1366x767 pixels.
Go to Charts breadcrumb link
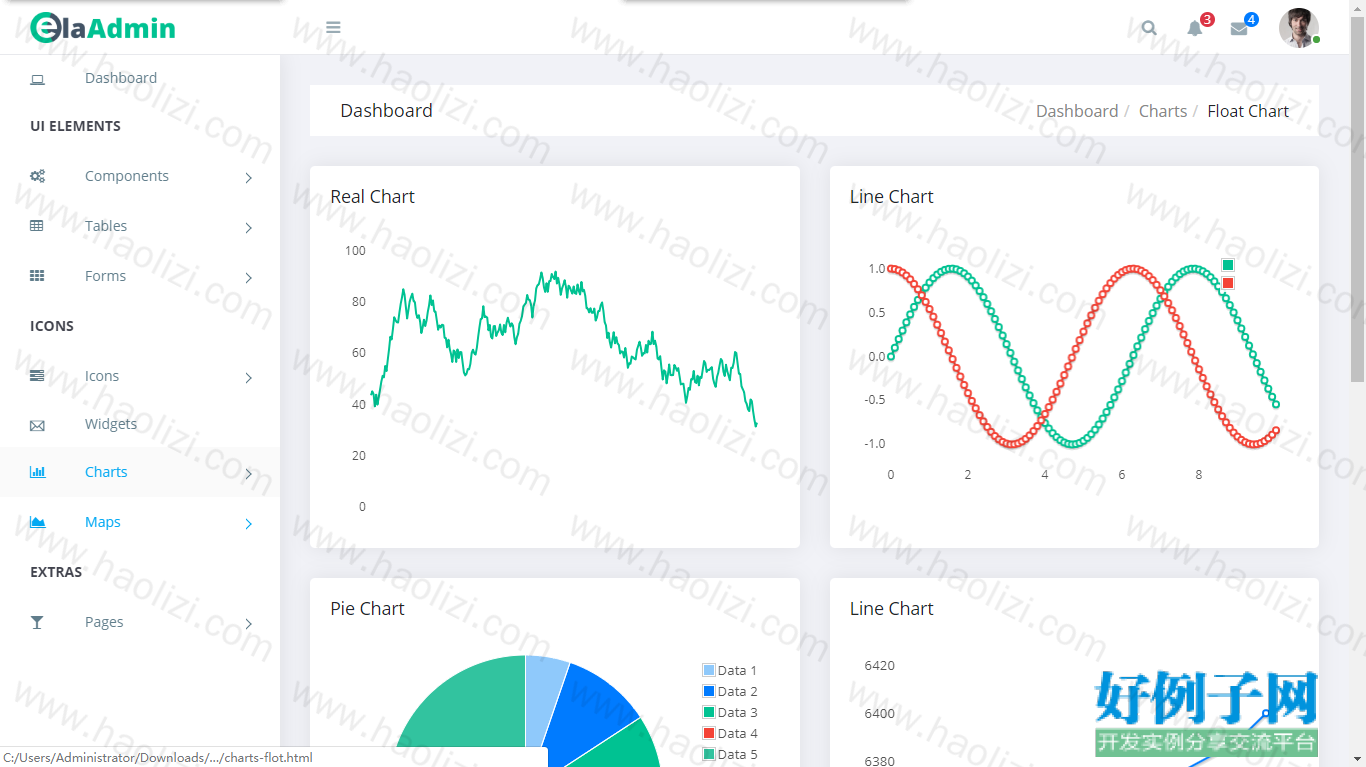click(x=1163, y=111)
